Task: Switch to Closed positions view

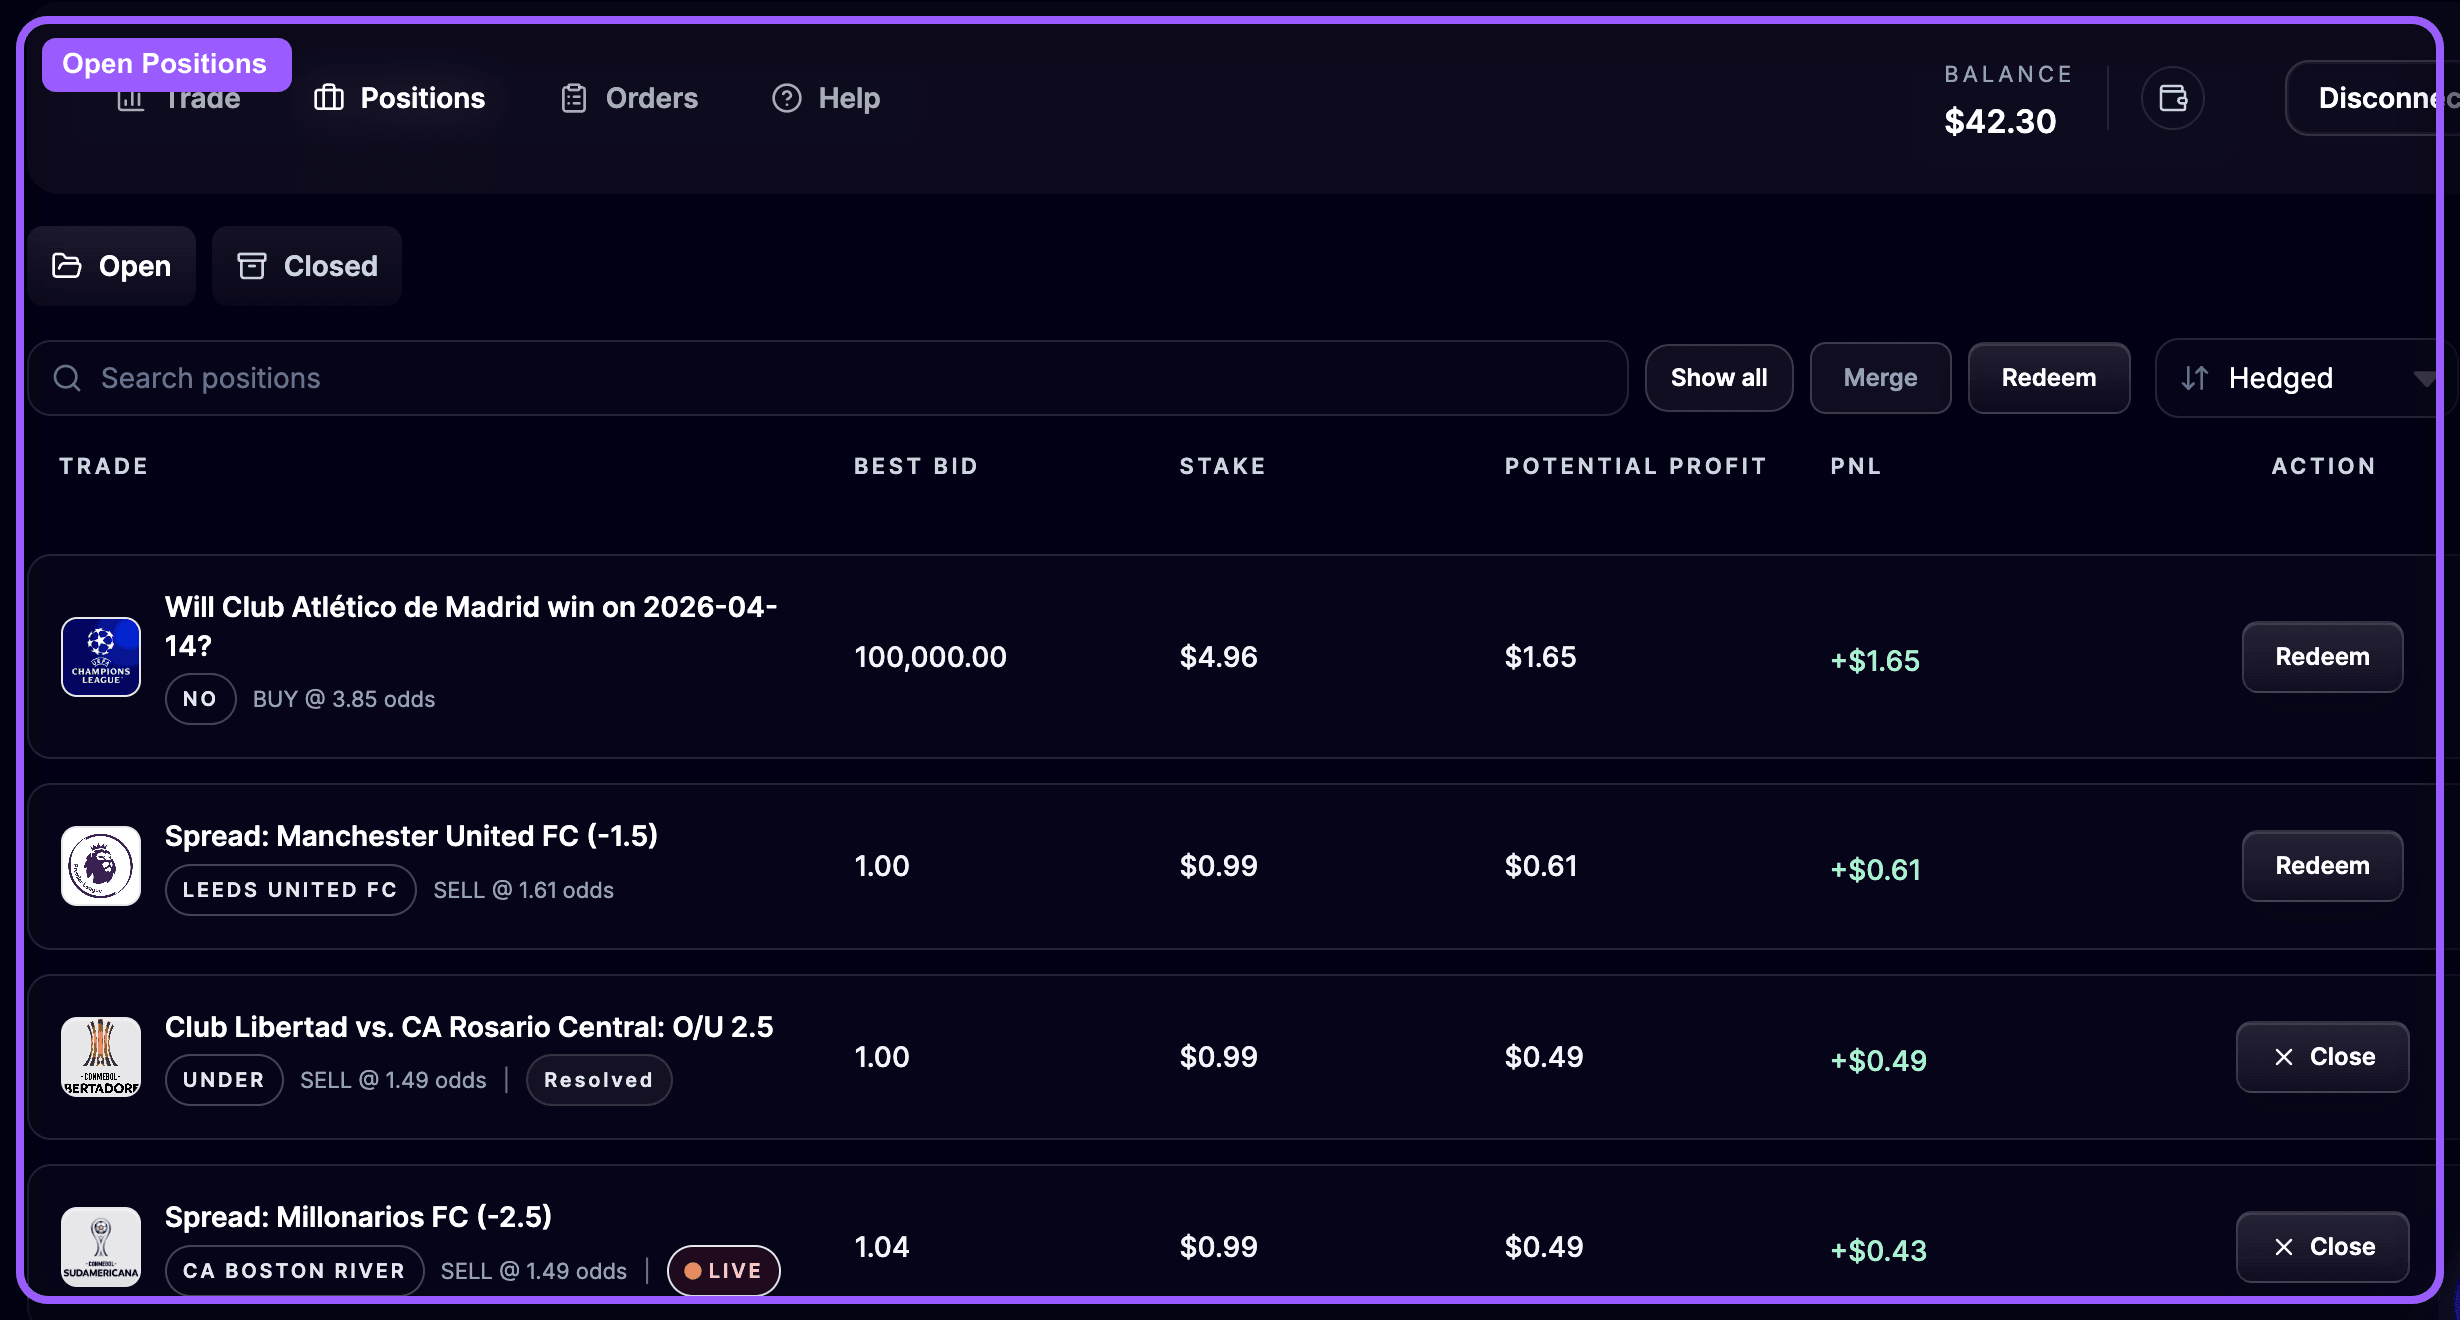Action: coord(307,266)
